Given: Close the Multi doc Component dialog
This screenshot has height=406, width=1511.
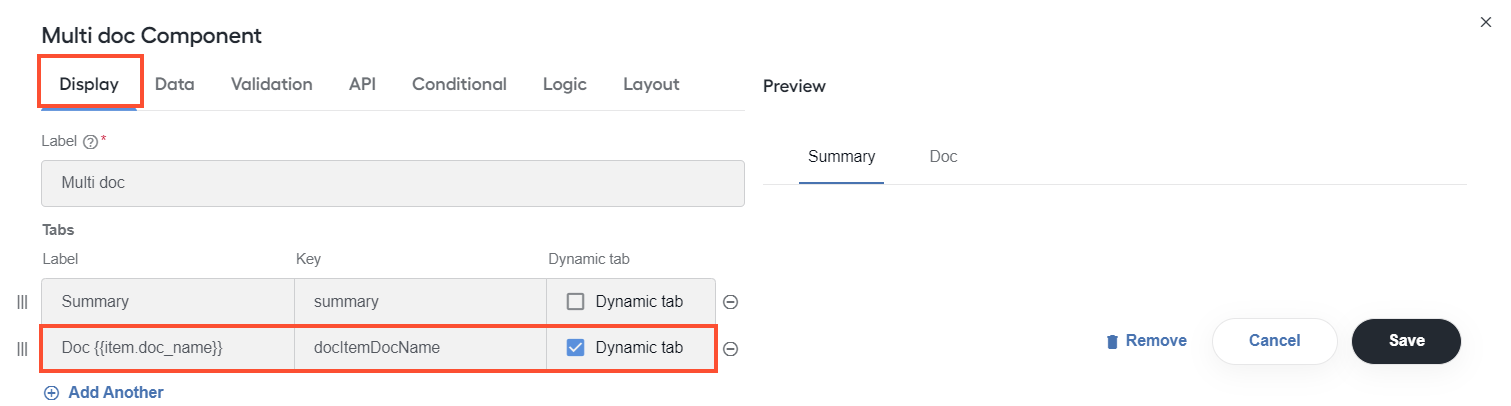Looking at the screenshot, I should tap(1485, 22).
